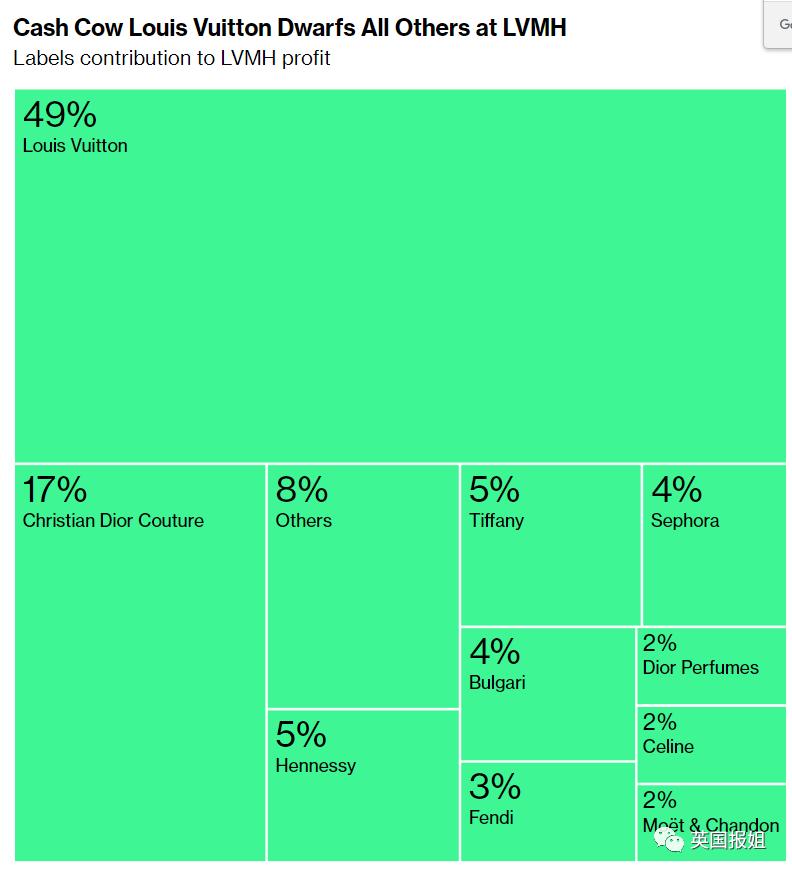This screenshot has width=792, height=875.
Task: Click the chart headline about Louis Vuitton
Action: tap(290, 27)
